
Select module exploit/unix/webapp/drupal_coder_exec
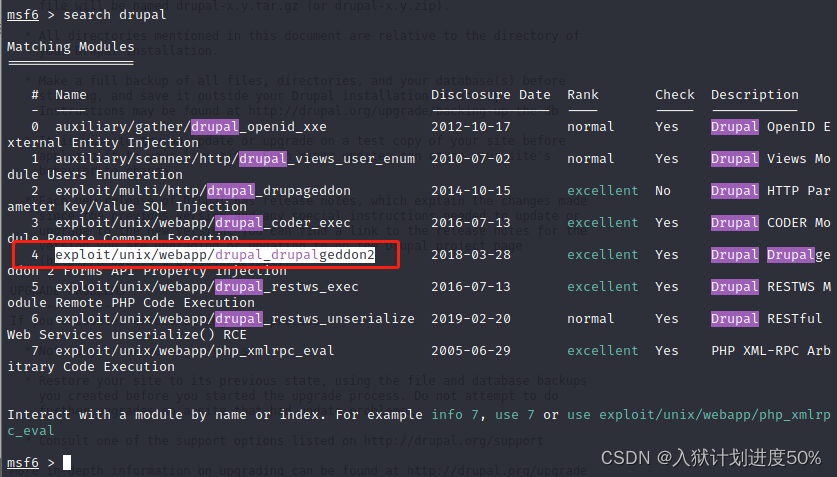[203, 223]
